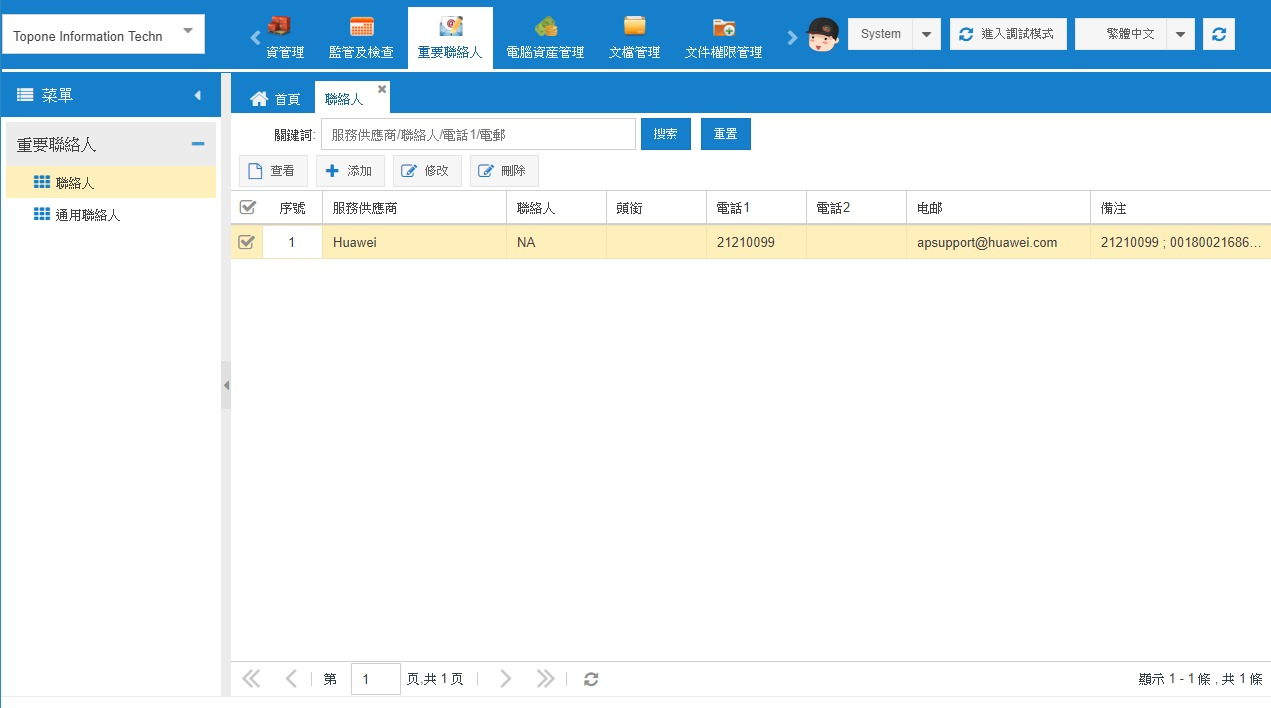1271x708 pixels.
Task: Click the 搜索 search button
Action: coord(665,134)
